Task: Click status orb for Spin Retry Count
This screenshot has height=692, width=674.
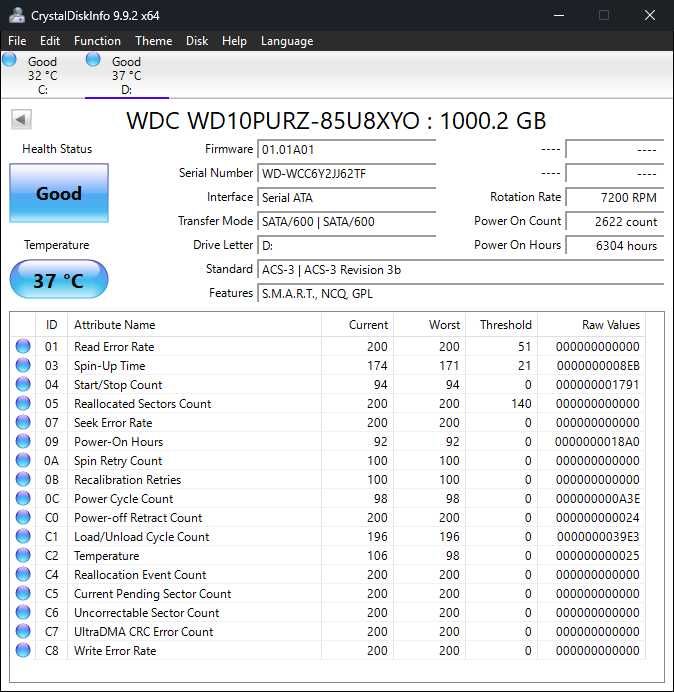Action: [23, 460]
